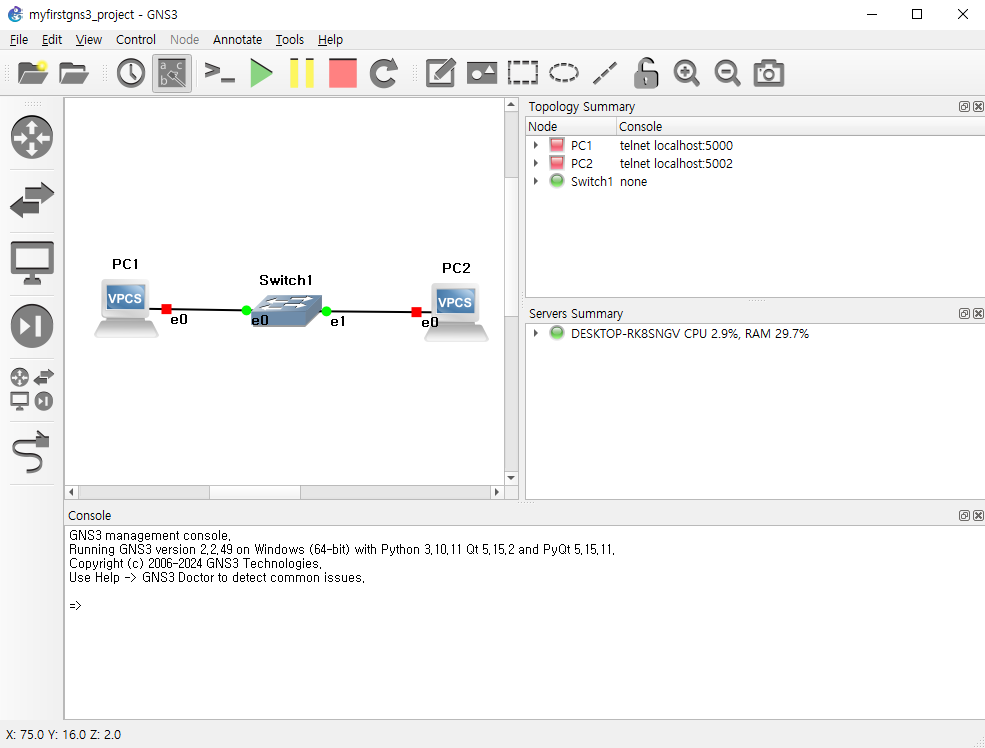Browse switches in the device sidebar

pos(32,200)
